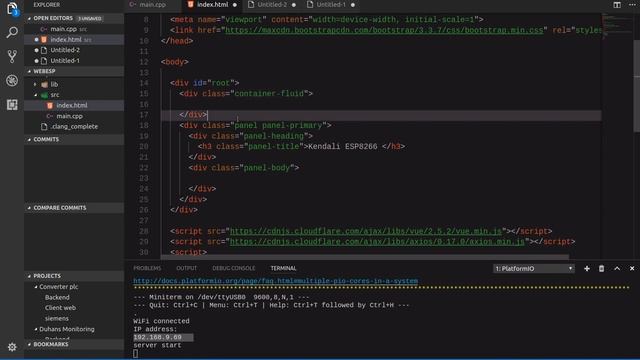The width and height of the screenshot is (640, 360).
Task: Open the PlatformIO terminal selector dropdown
Action: (x=533, y=269)
